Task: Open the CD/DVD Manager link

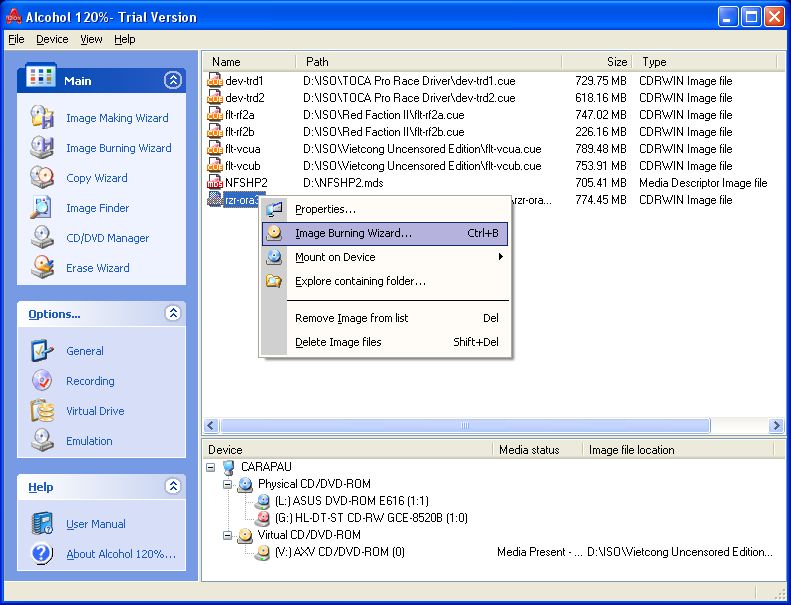Action: pyautogui.click(x=107, y=238)
